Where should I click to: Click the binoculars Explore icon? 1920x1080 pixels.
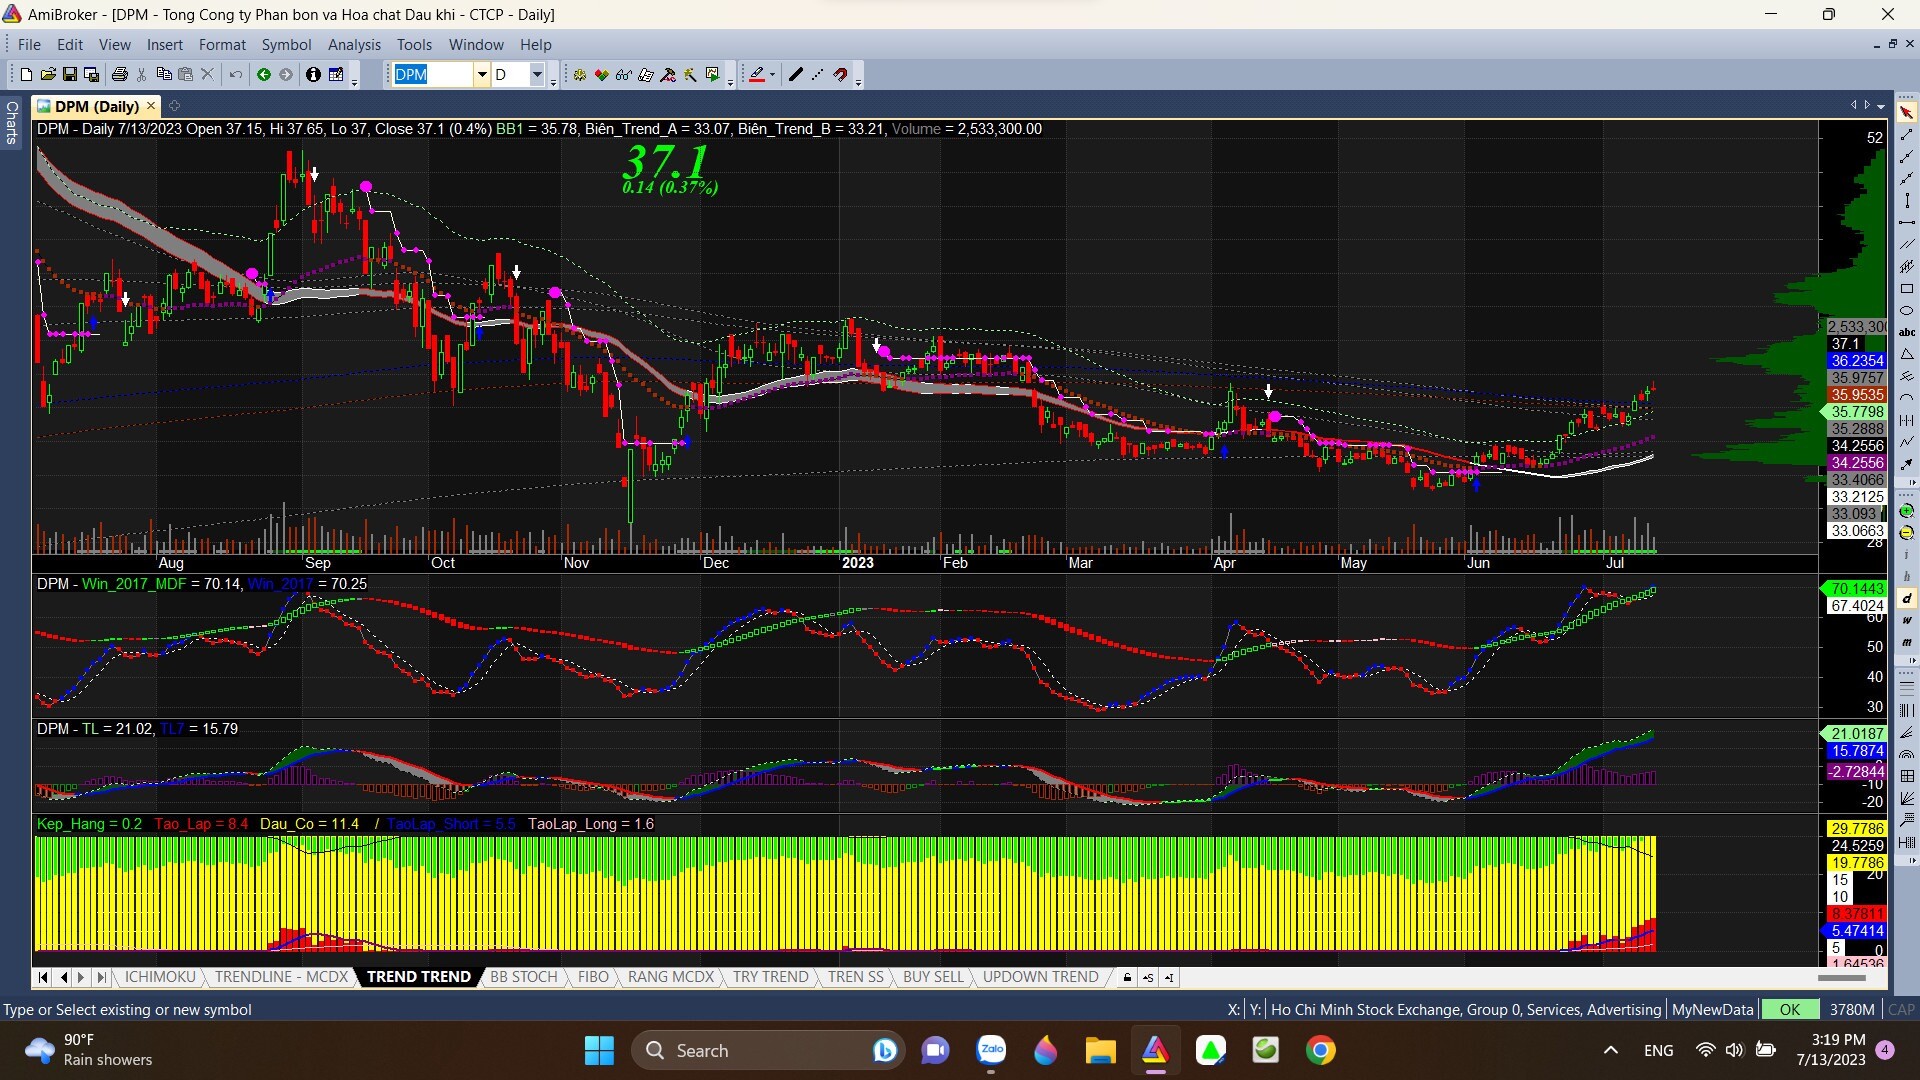623,74
